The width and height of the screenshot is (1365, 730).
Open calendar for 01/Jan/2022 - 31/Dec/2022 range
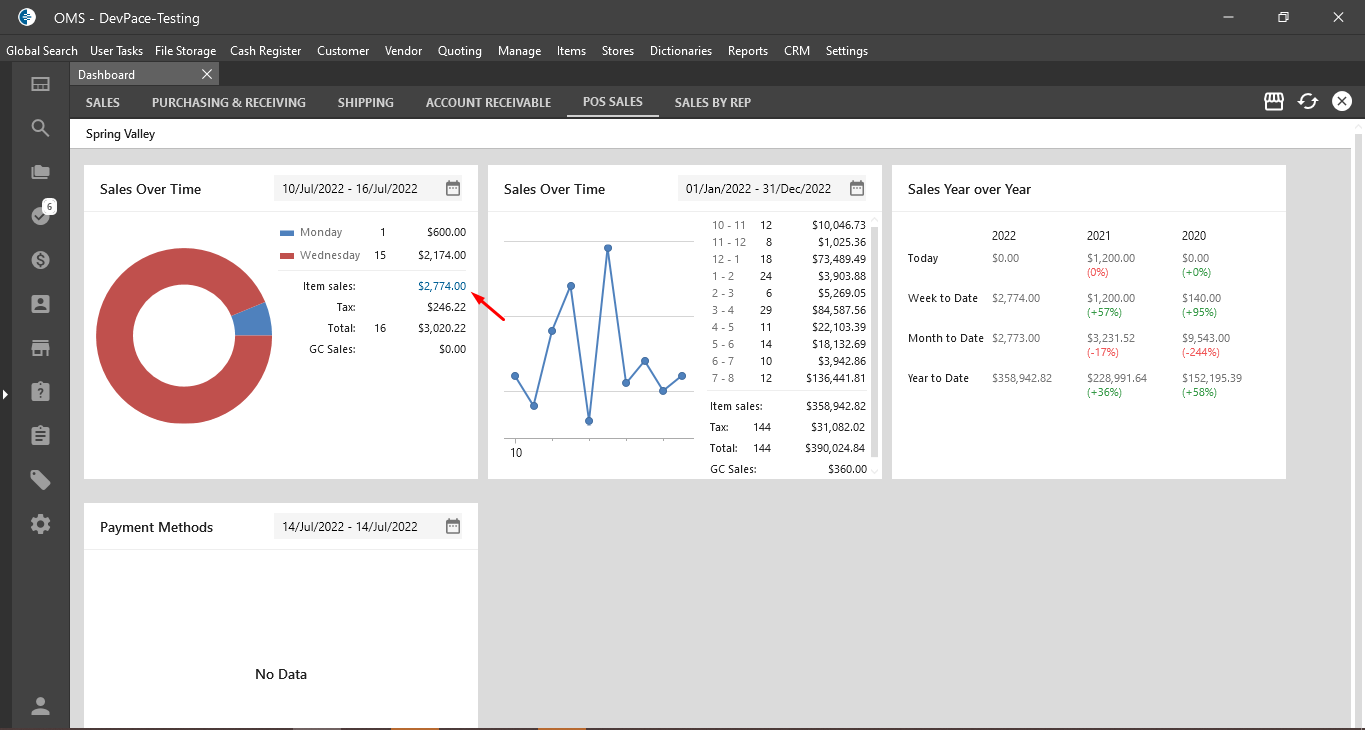[857, 188]
